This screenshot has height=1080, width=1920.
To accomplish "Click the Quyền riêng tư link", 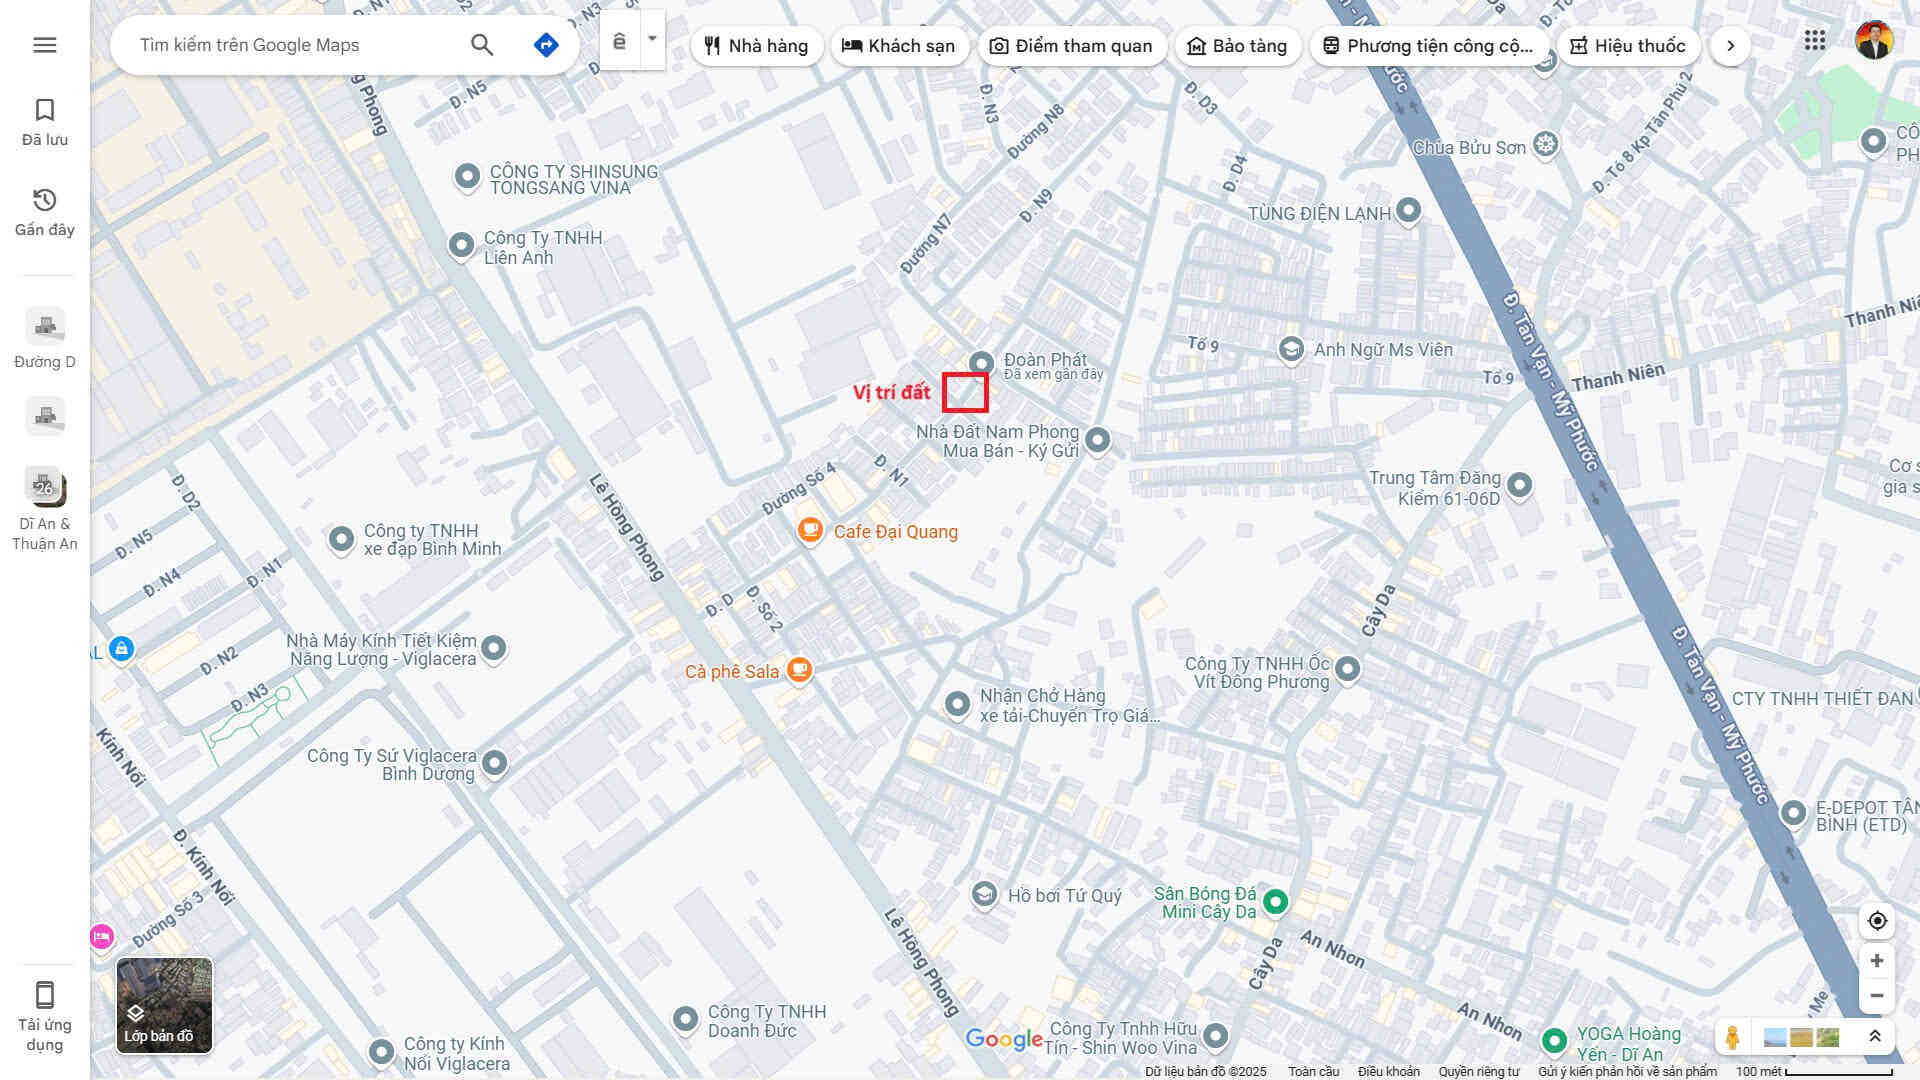I will pos(1479,1071).
